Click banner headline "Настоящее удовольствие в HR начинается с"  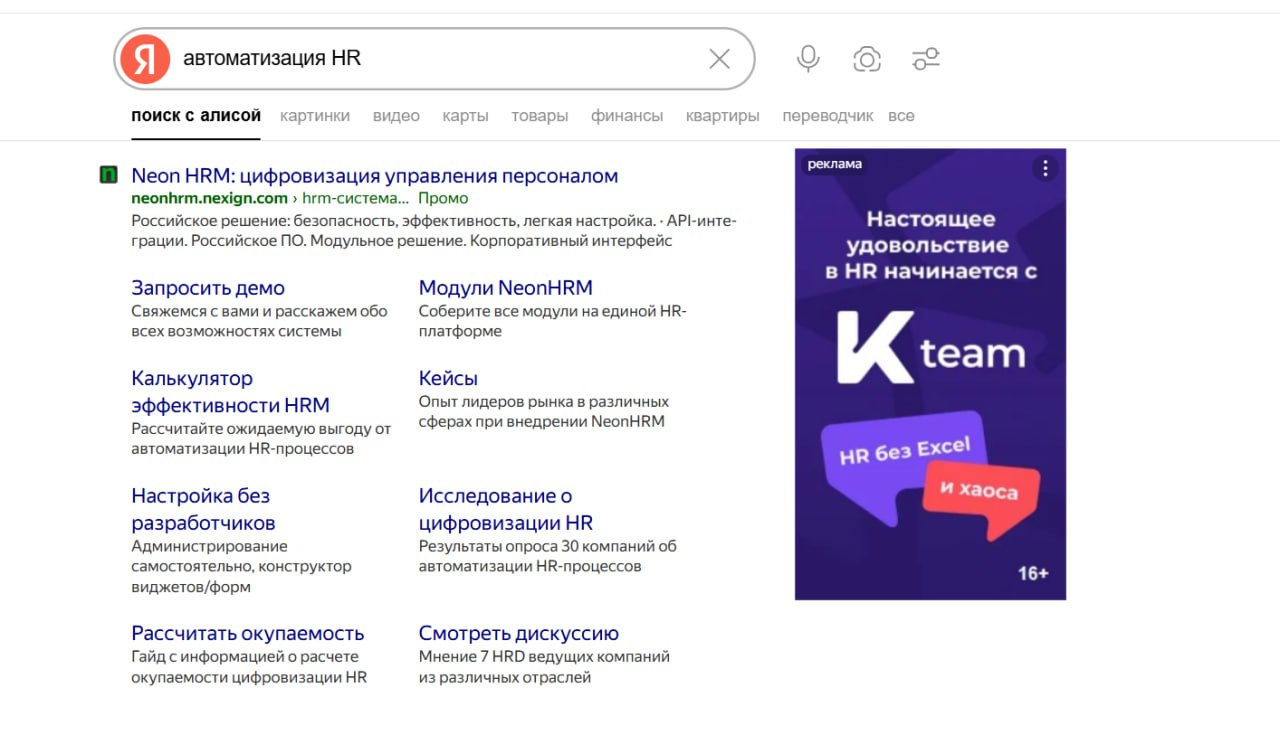coord(930,245)
